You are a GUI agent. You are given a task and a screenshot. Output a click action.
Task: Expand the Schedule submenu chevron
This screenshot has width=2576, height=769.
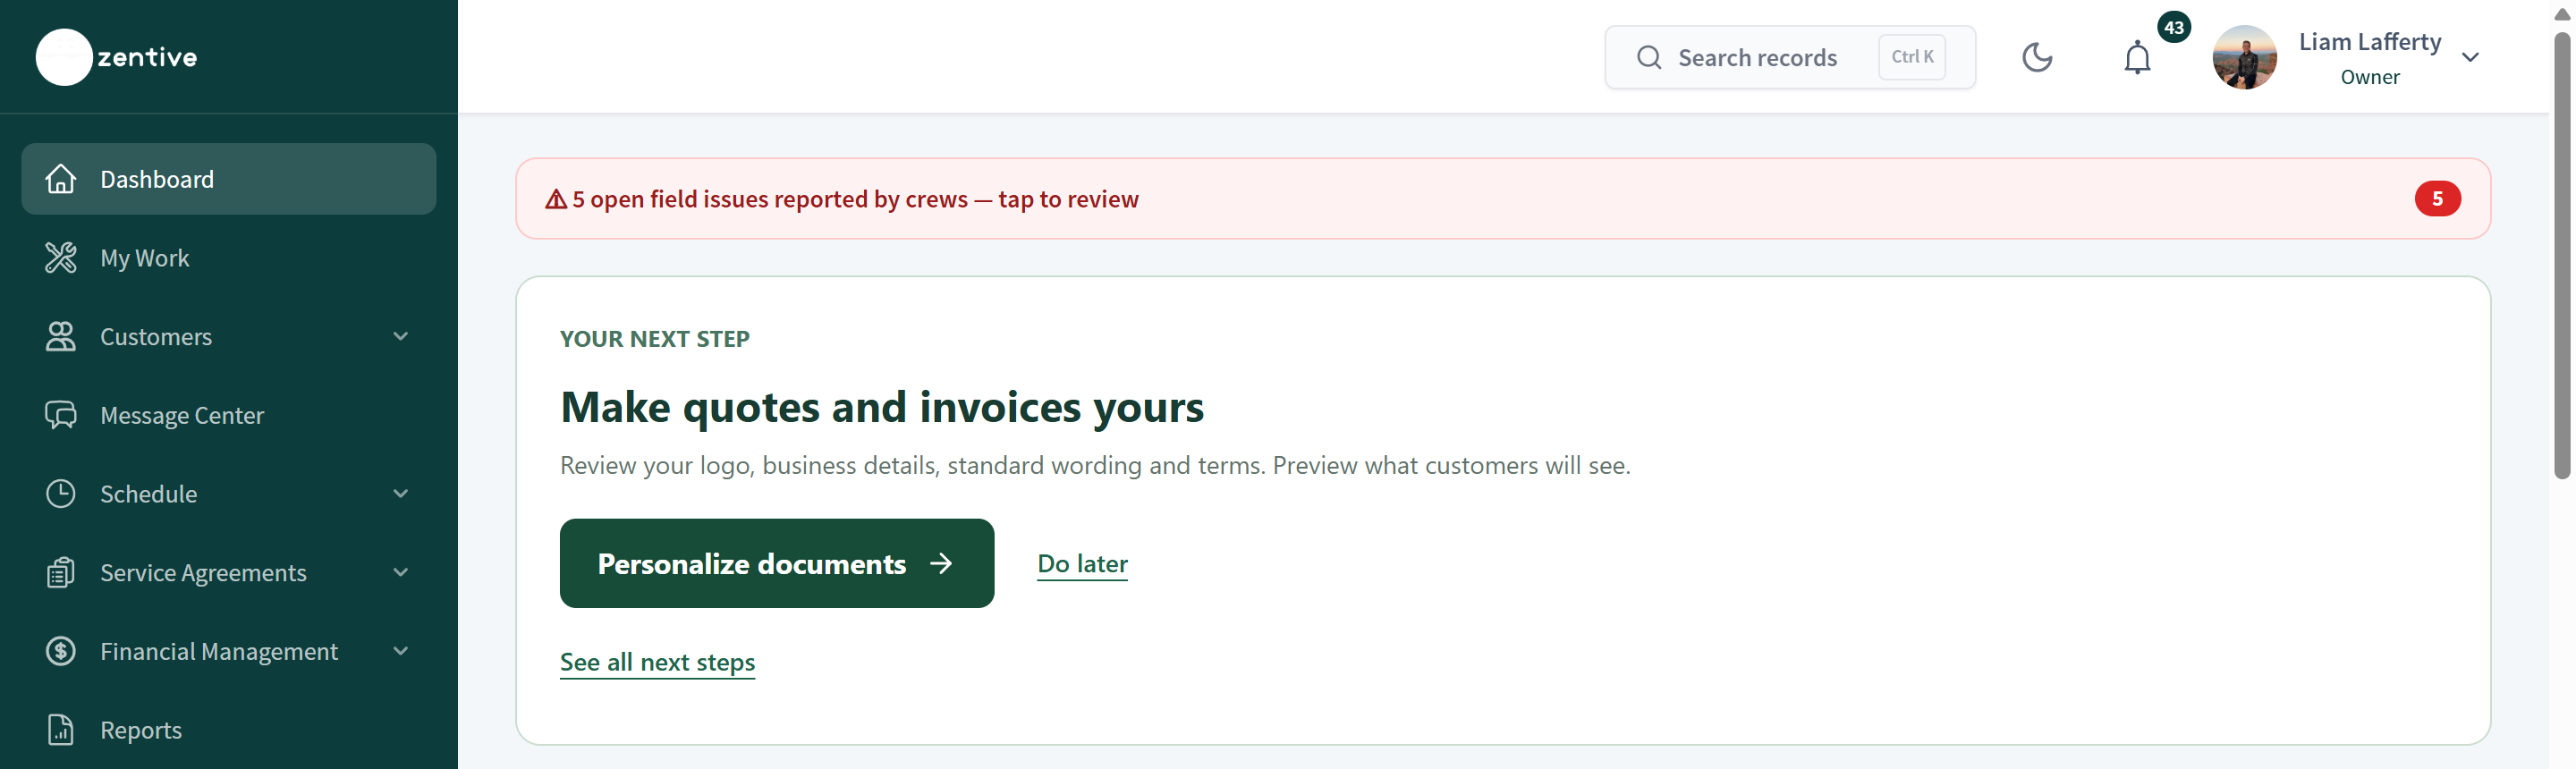click(x=401, y=494)
